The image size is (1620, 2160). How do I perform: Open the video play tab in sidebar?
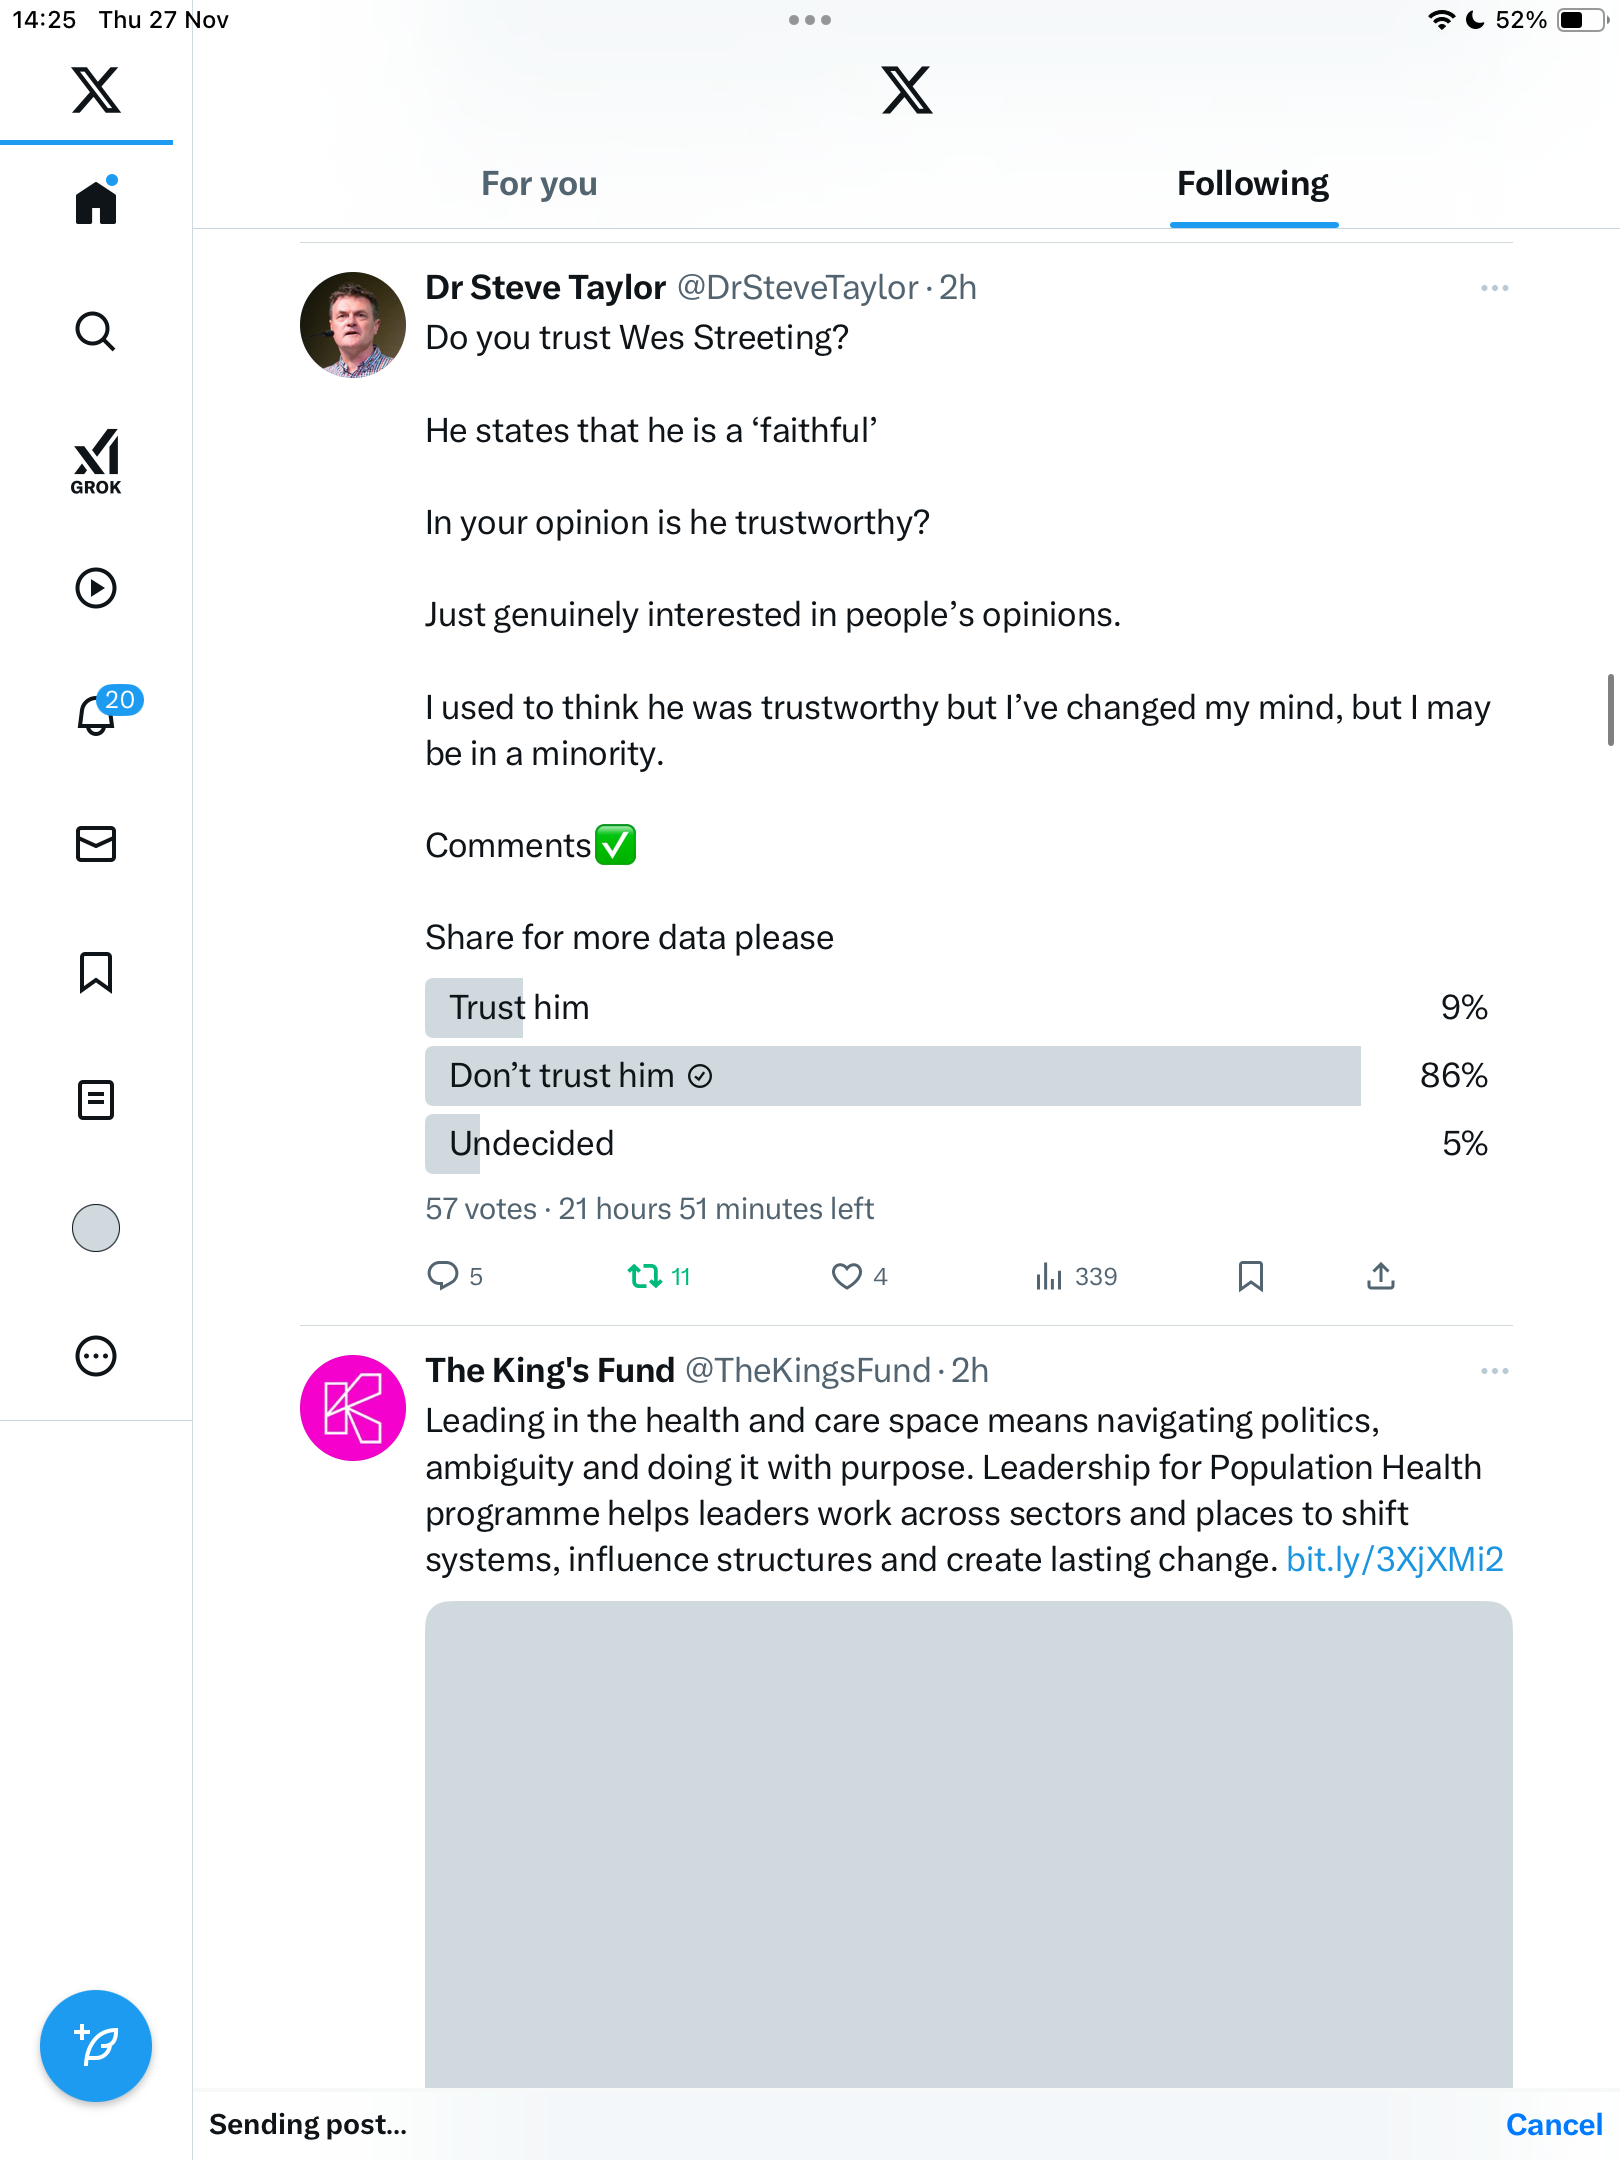click(x=96, y=588)
